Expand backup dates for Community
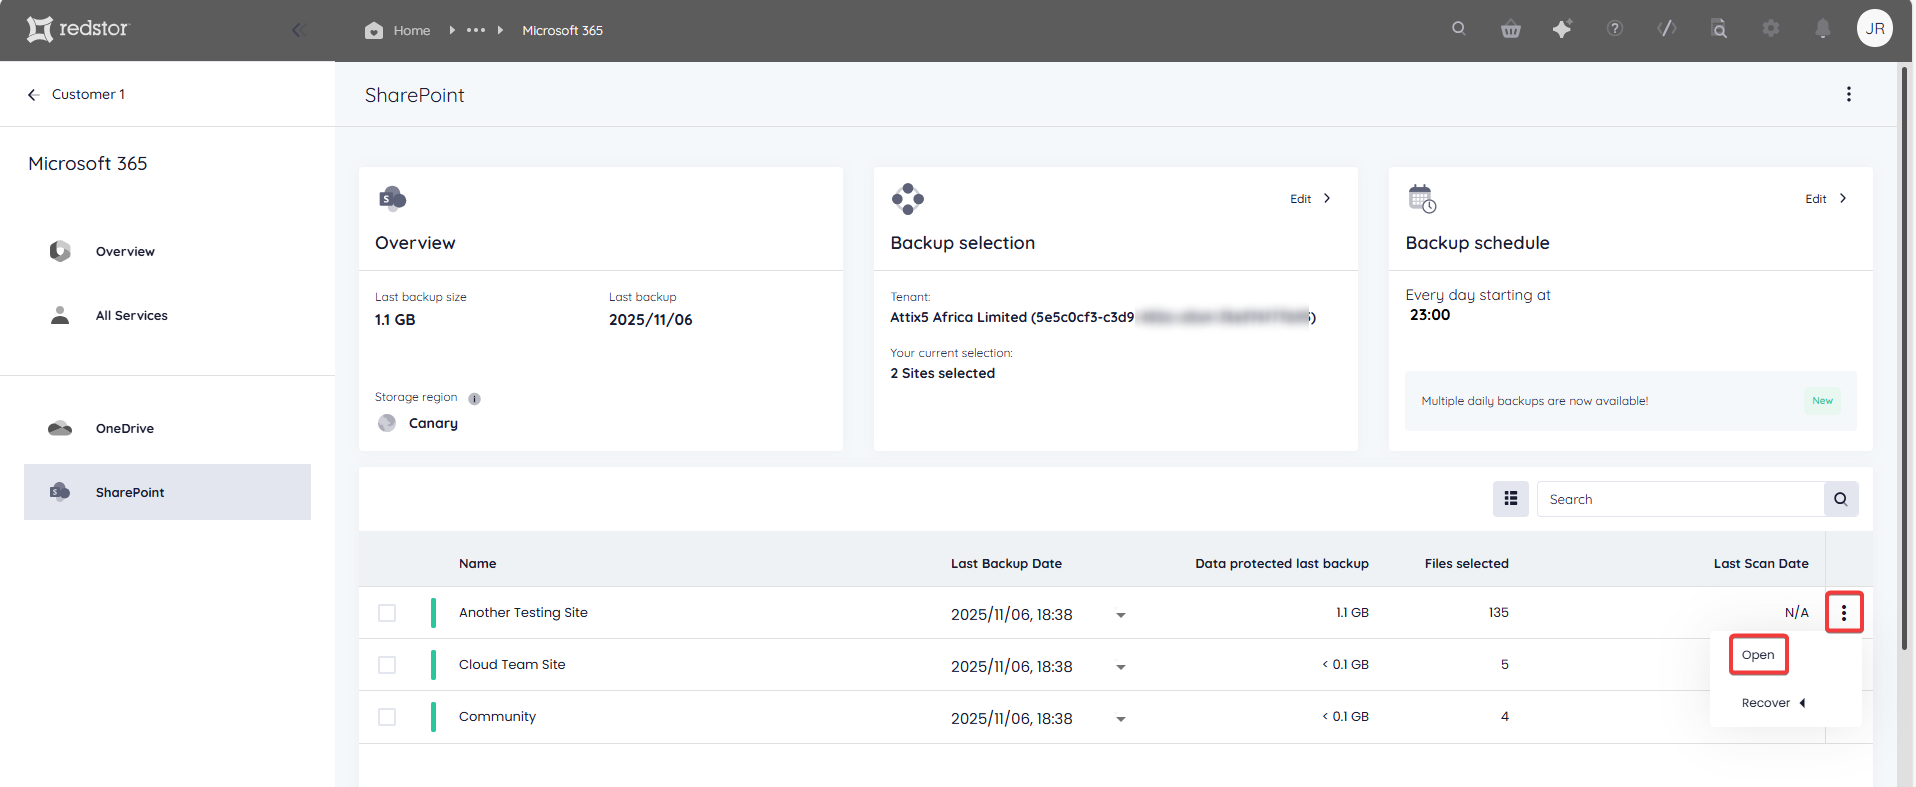The width and height of the screenshot is (1916, 787). 1121,719
